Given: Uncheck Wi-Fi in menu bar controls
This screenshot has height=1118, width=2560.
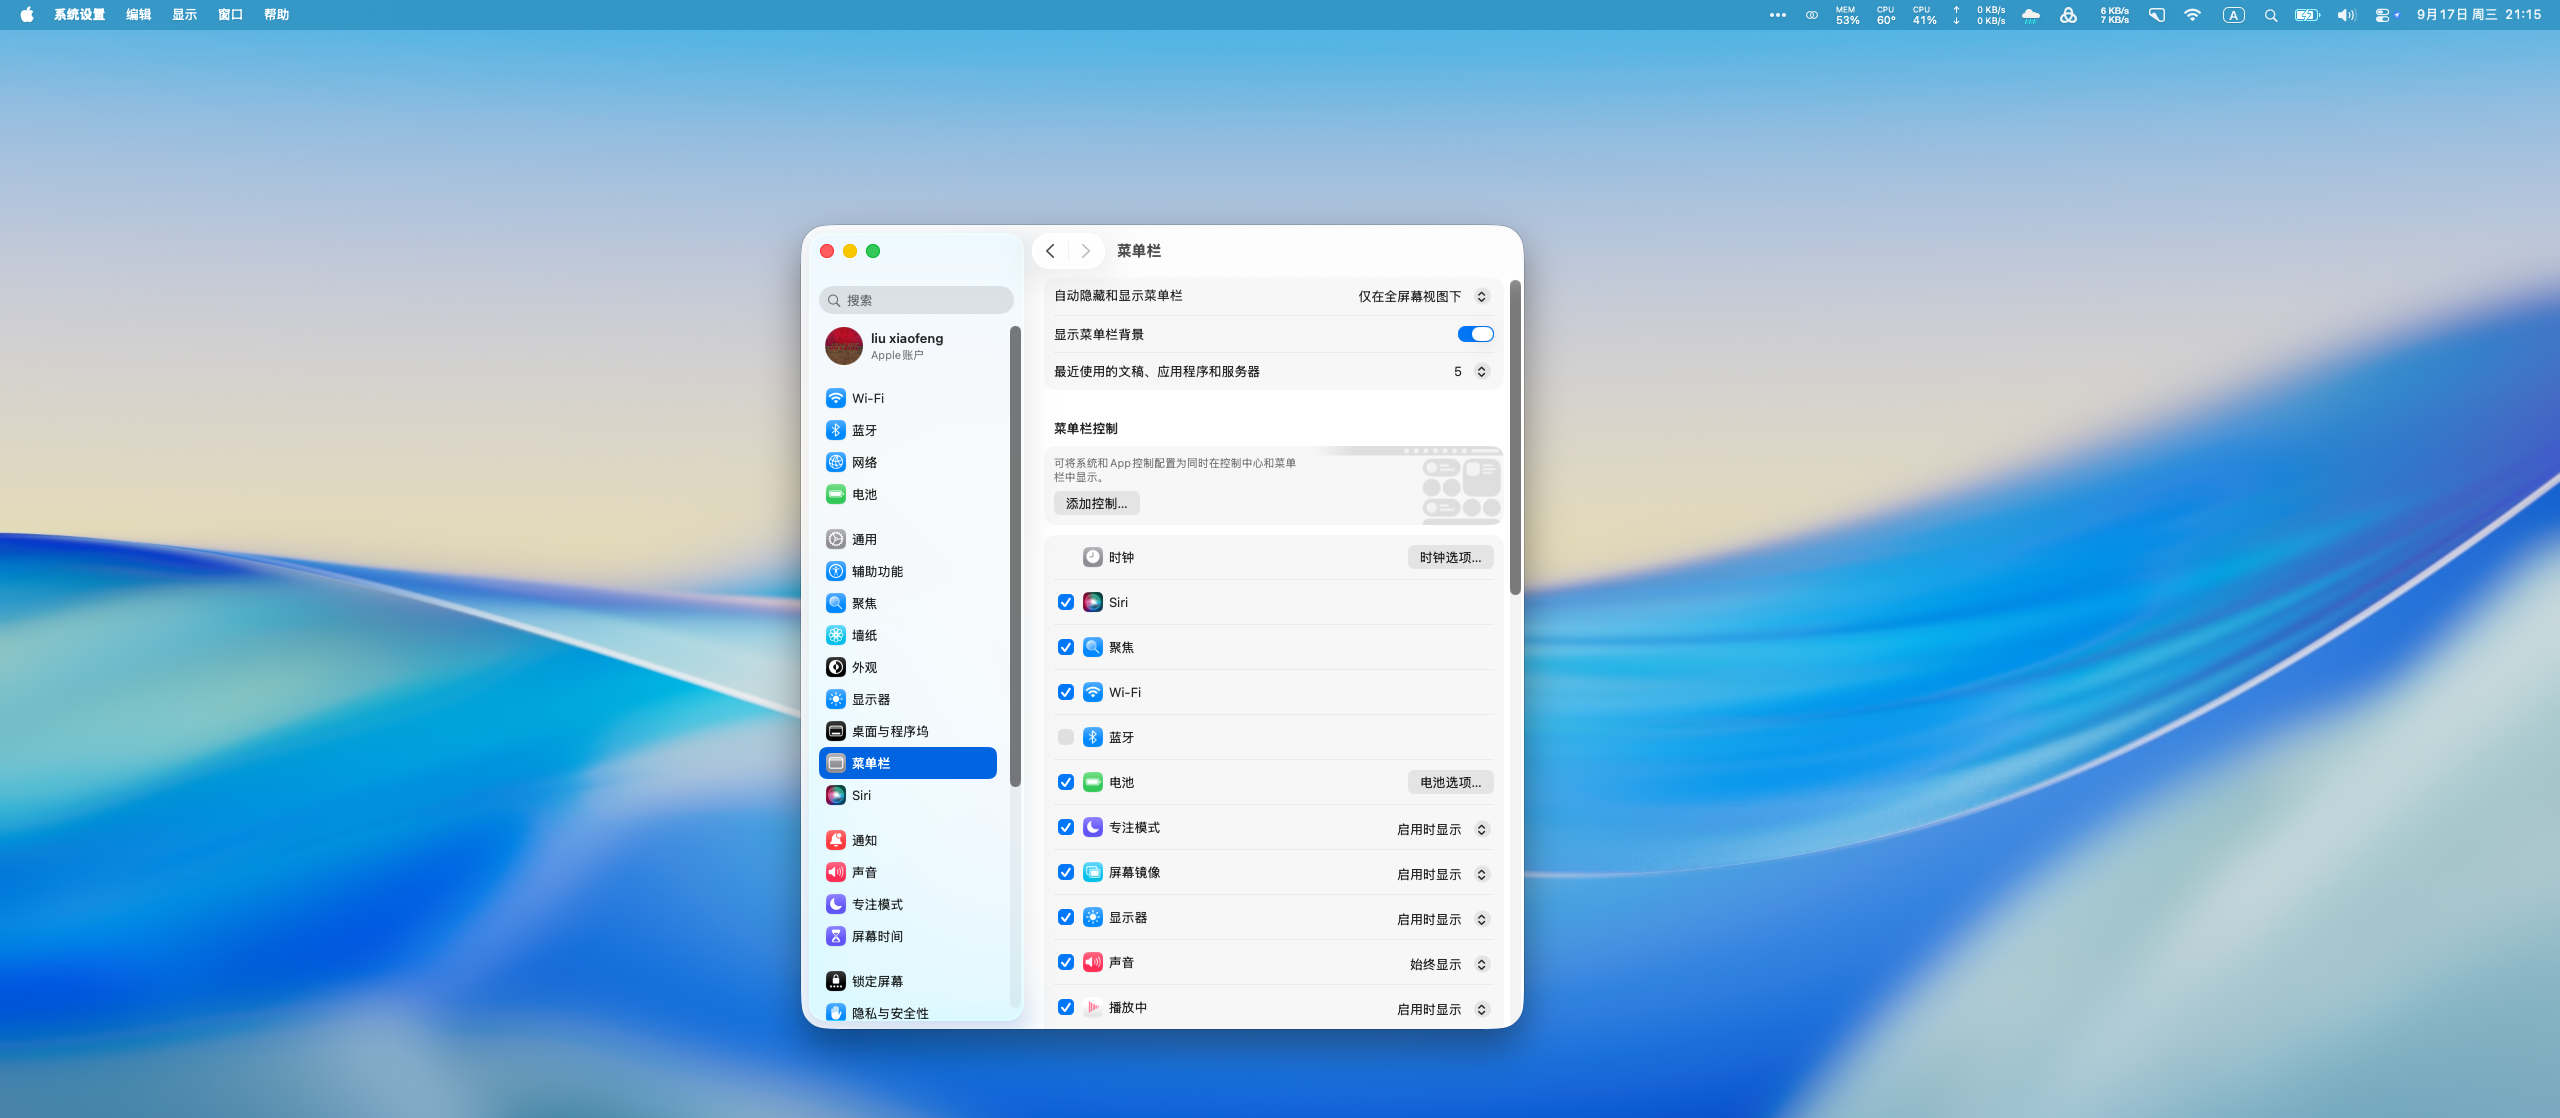Looking at the screenshot, I should tap(1066, 692).
